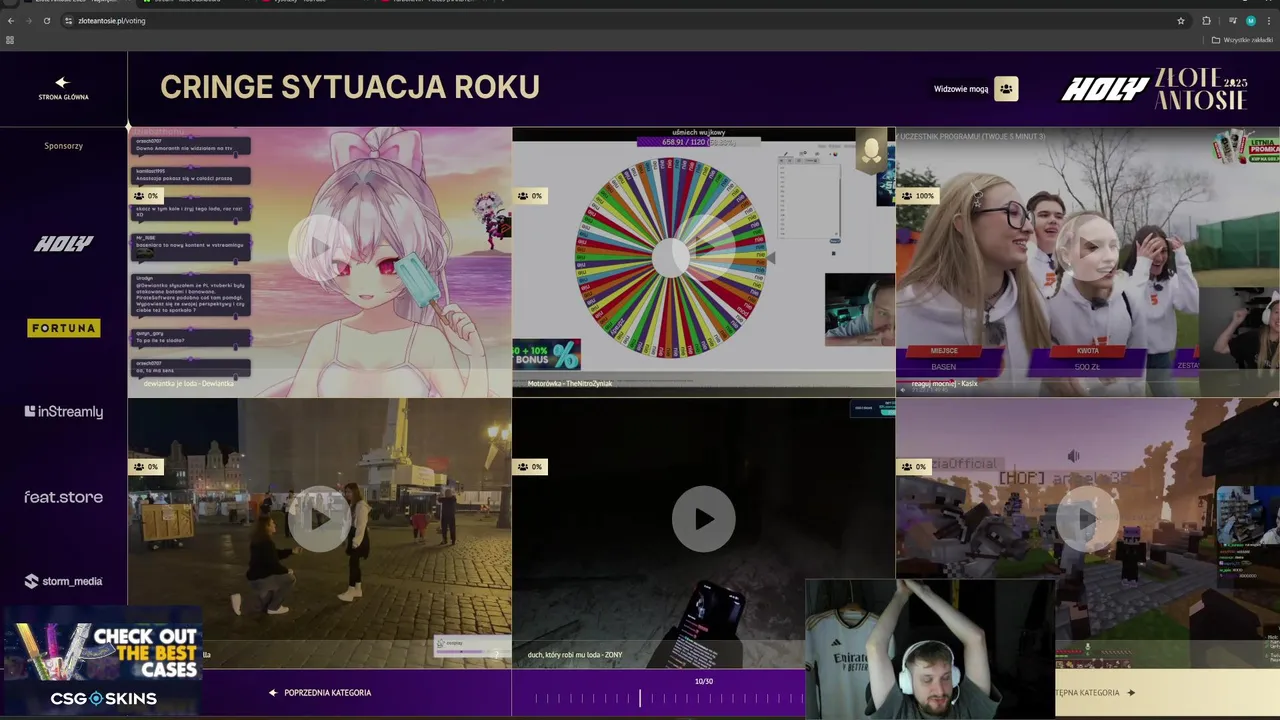Open the storm_media sponsor logo
This screenshot has width=1280, height=720.
click(x=63, y=581)
